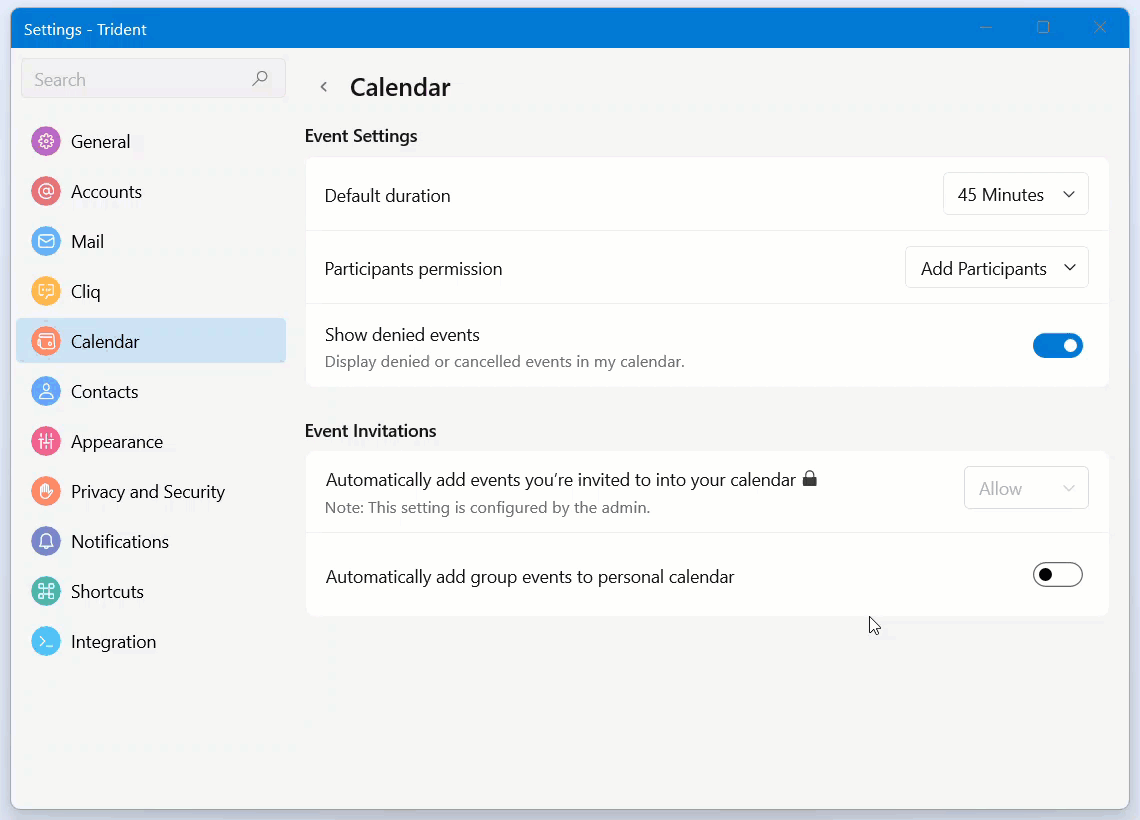Viewport: 1140px width, 820px height.
Task: Click the General settings gear icon
Action: 46,142
